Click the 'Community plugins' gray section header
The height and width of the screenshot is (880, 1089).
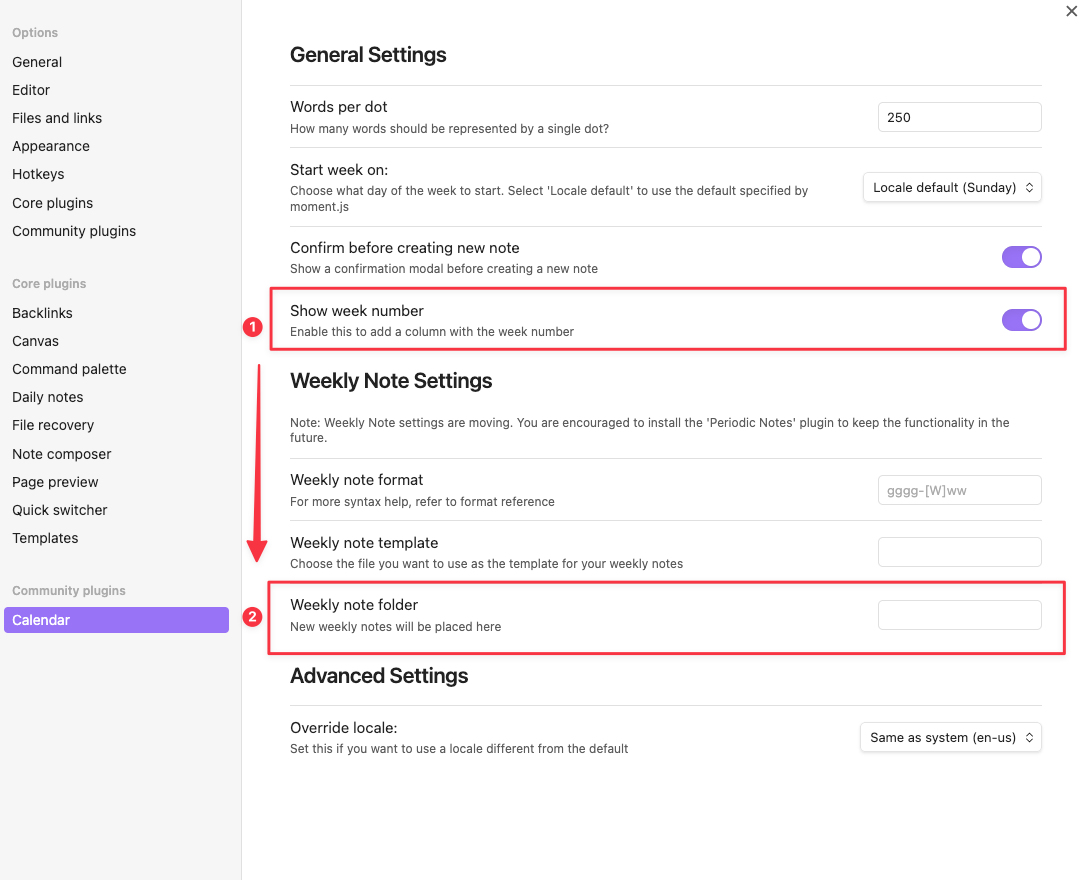69,591
